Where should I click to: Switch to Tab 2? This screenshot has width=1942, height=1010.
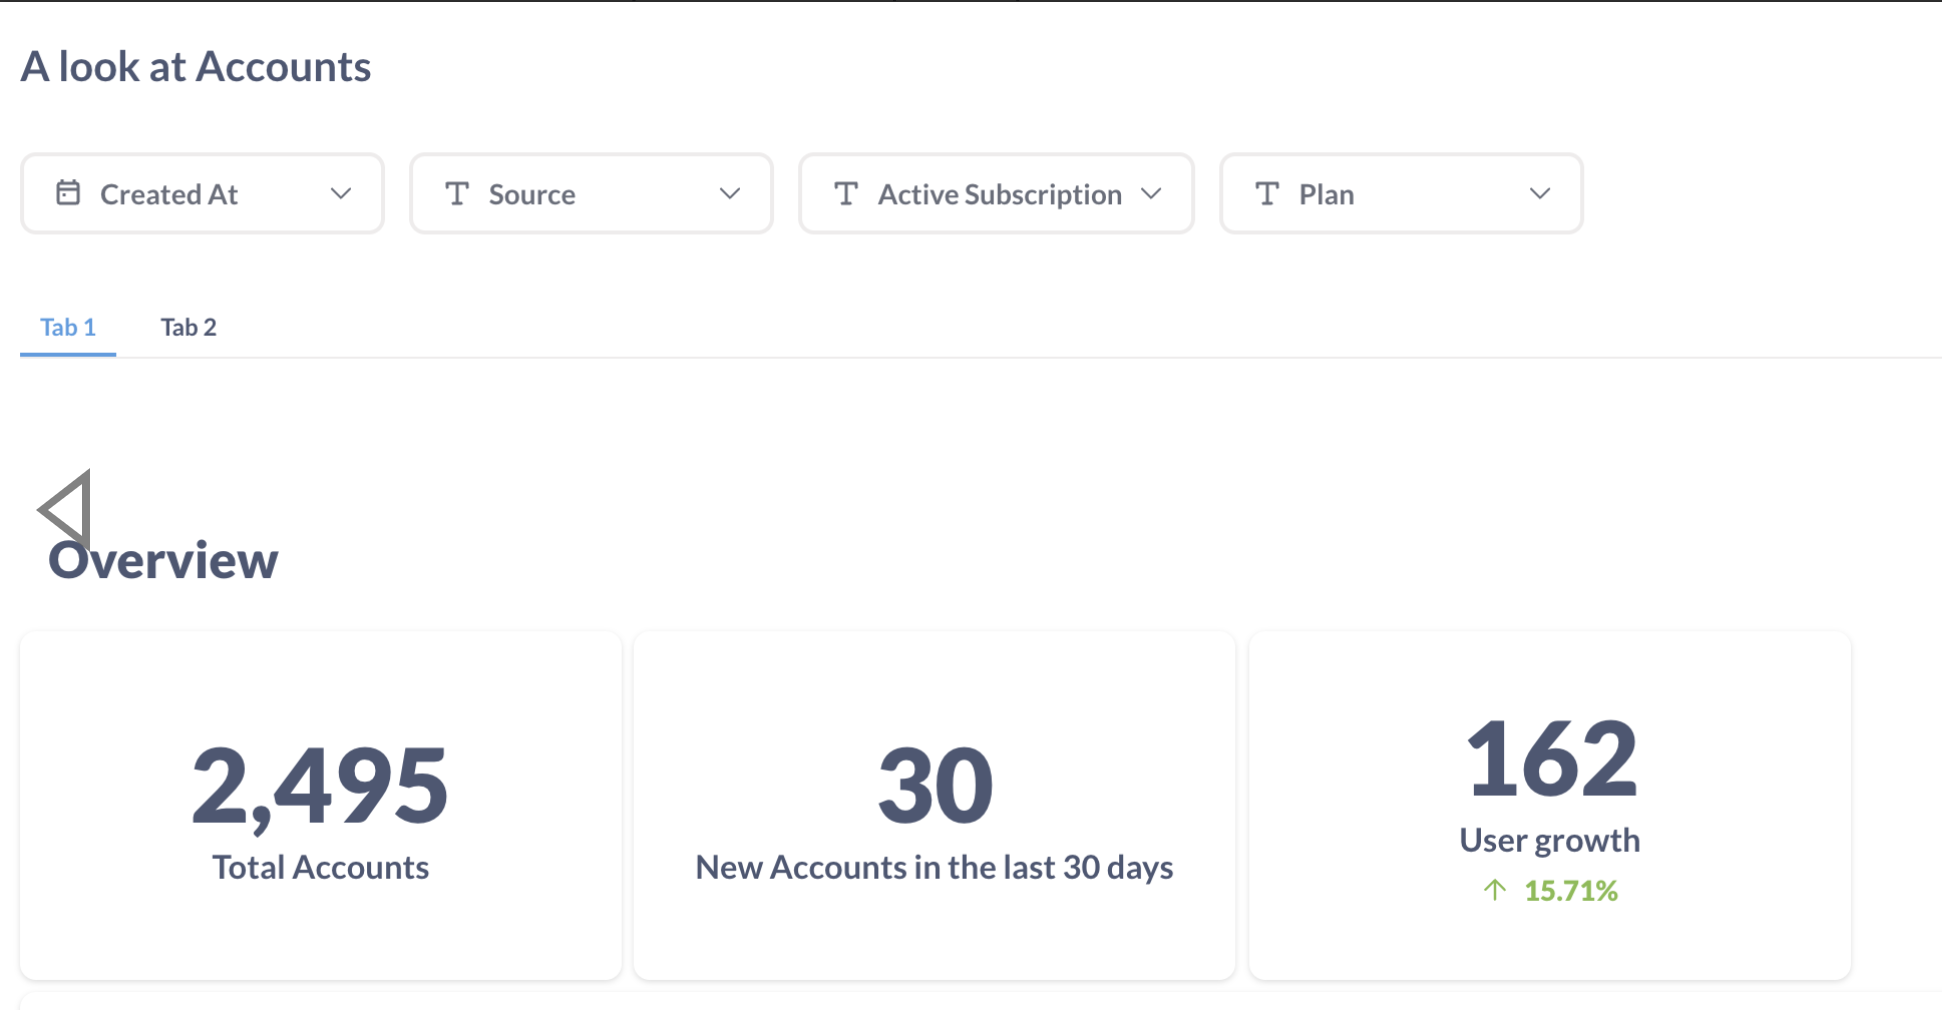188,326
